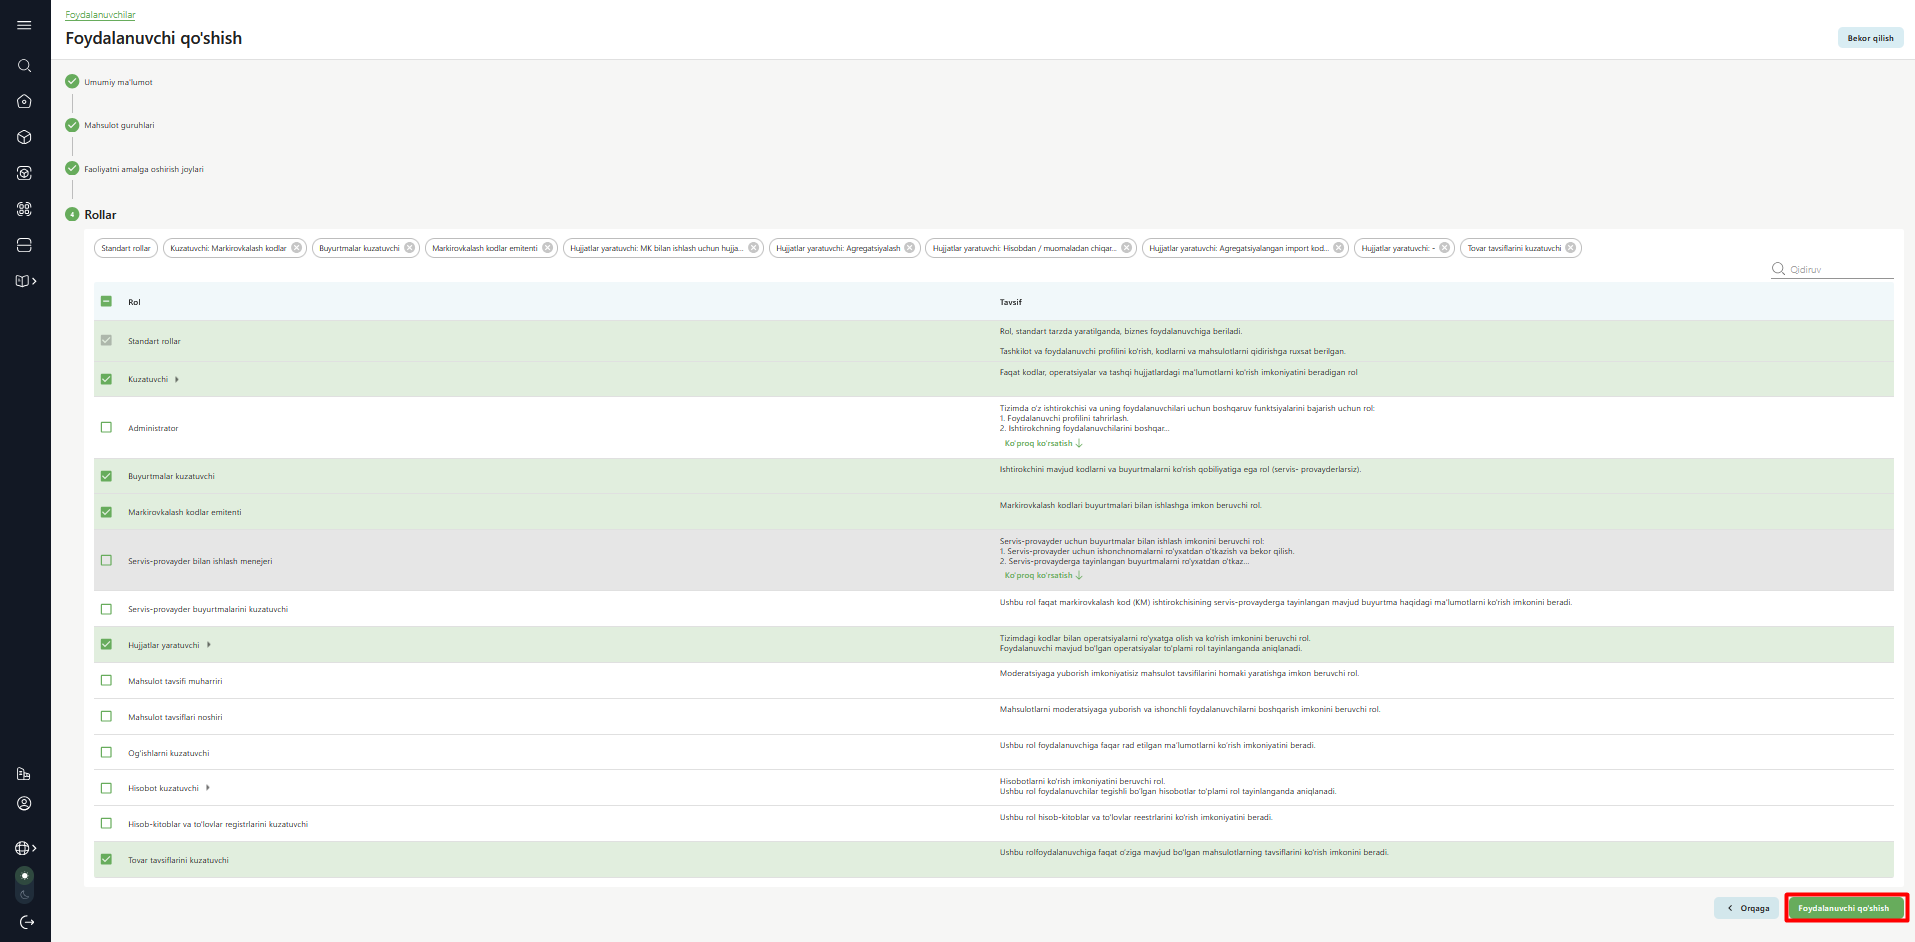Select the Rollar step heading

(100, 215)
